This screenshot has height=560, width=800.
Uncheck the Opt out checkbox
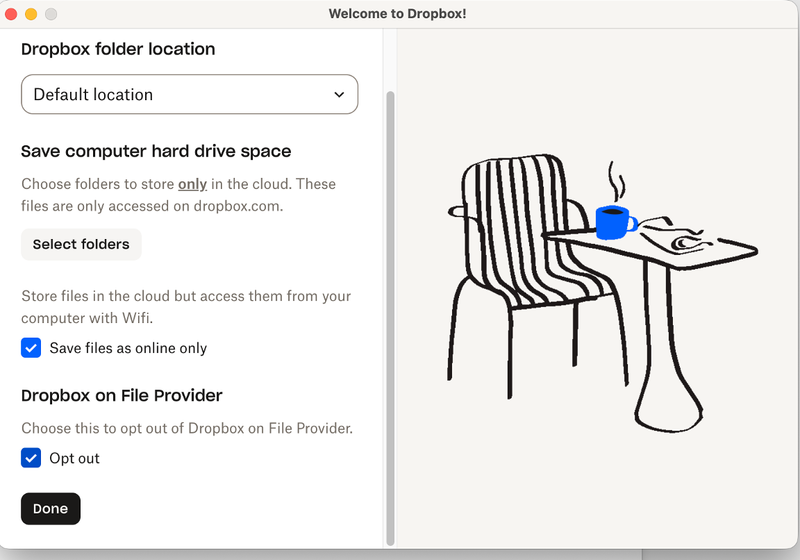(31, 458)
